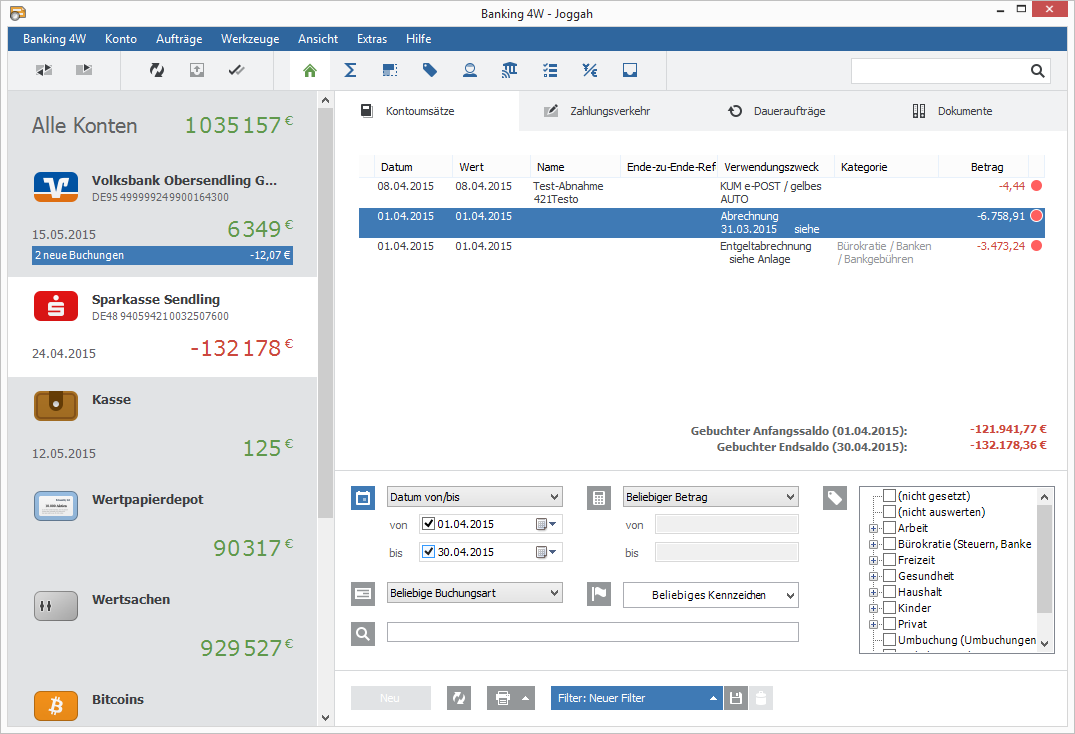Select the tag/categories toolbar icon
The height and width of the screenshot is (734, 1075).
[x=429, y=70]
